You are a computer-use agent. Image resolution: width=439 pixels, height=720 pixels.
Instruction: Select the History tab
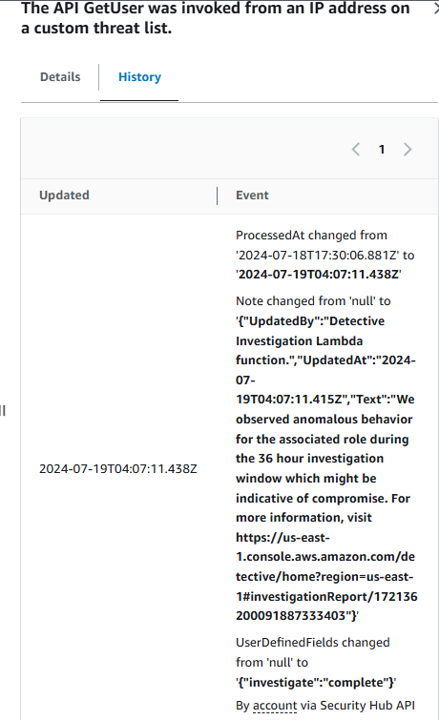140,77
